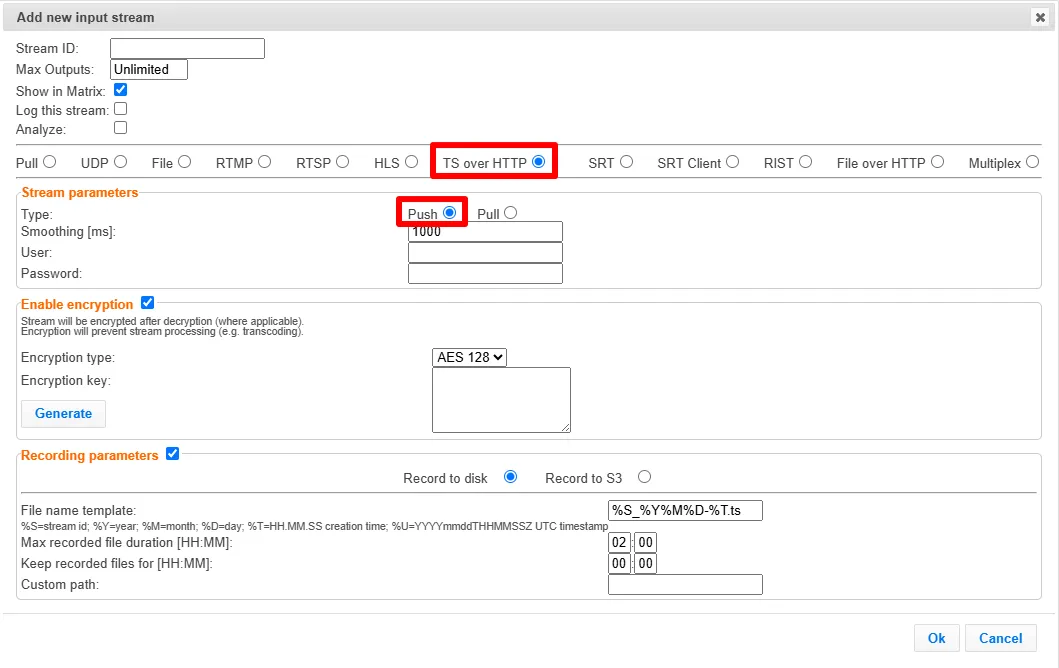
Task: Select the Record to disk option
Action: pos(511,477)
